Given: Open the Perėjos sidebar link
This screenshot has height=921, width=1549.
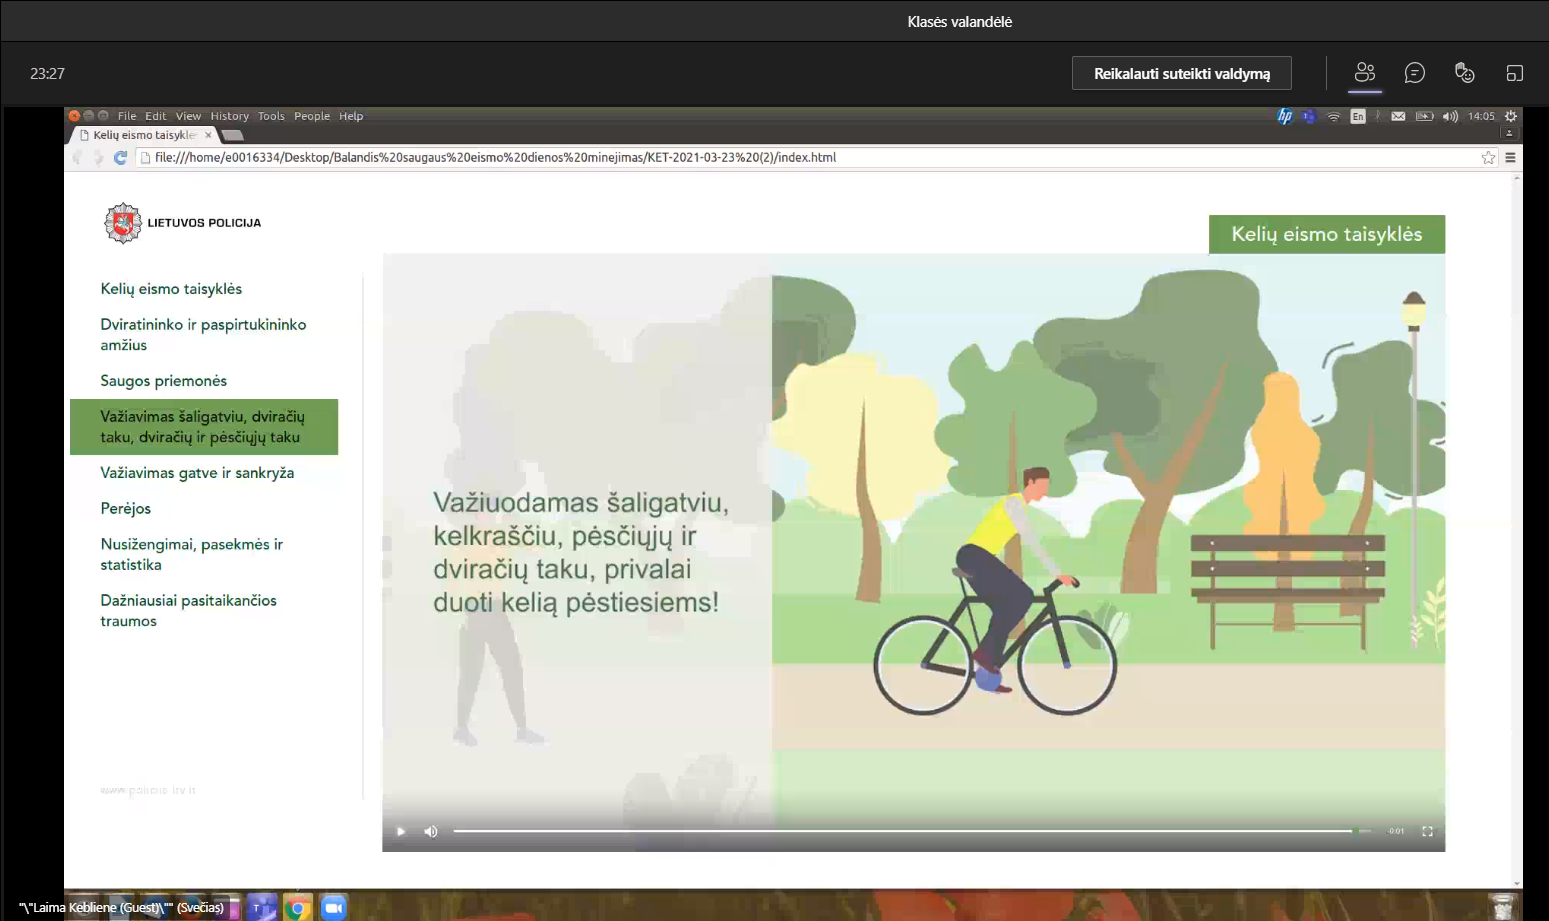Looking at the screenshot, I should tap(125, 508).
